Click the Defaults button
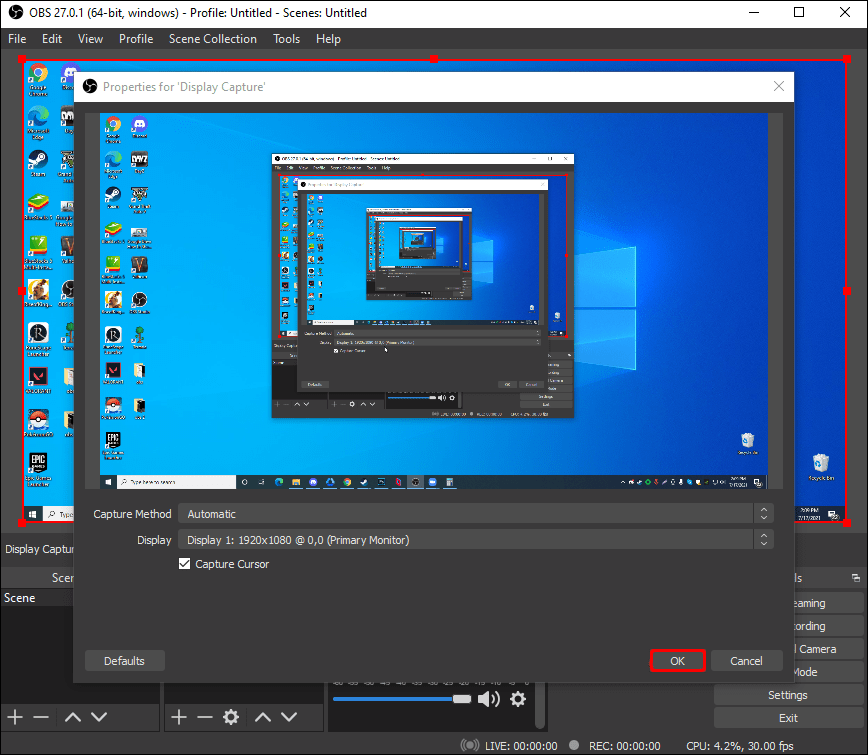Image resolution: width=868 pixels, height=755 pixels. coord(124,660)
